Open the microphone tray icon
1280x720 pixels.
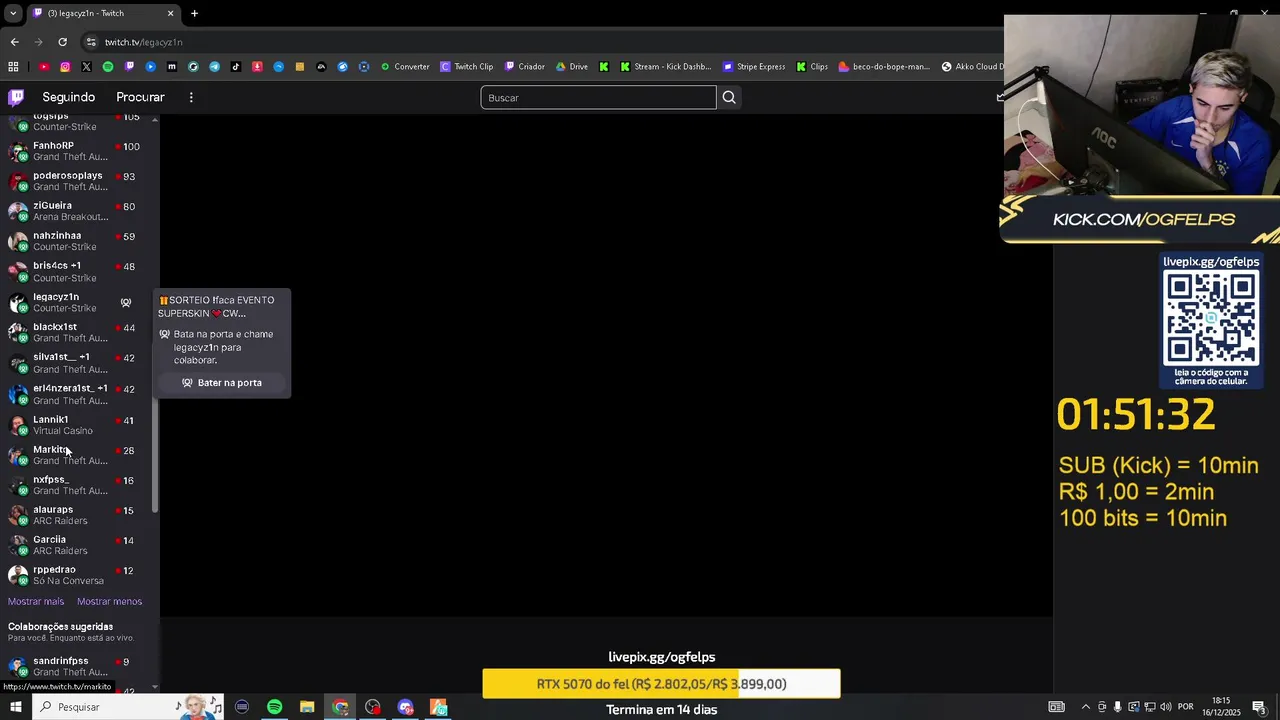[x=1118, y=707]
